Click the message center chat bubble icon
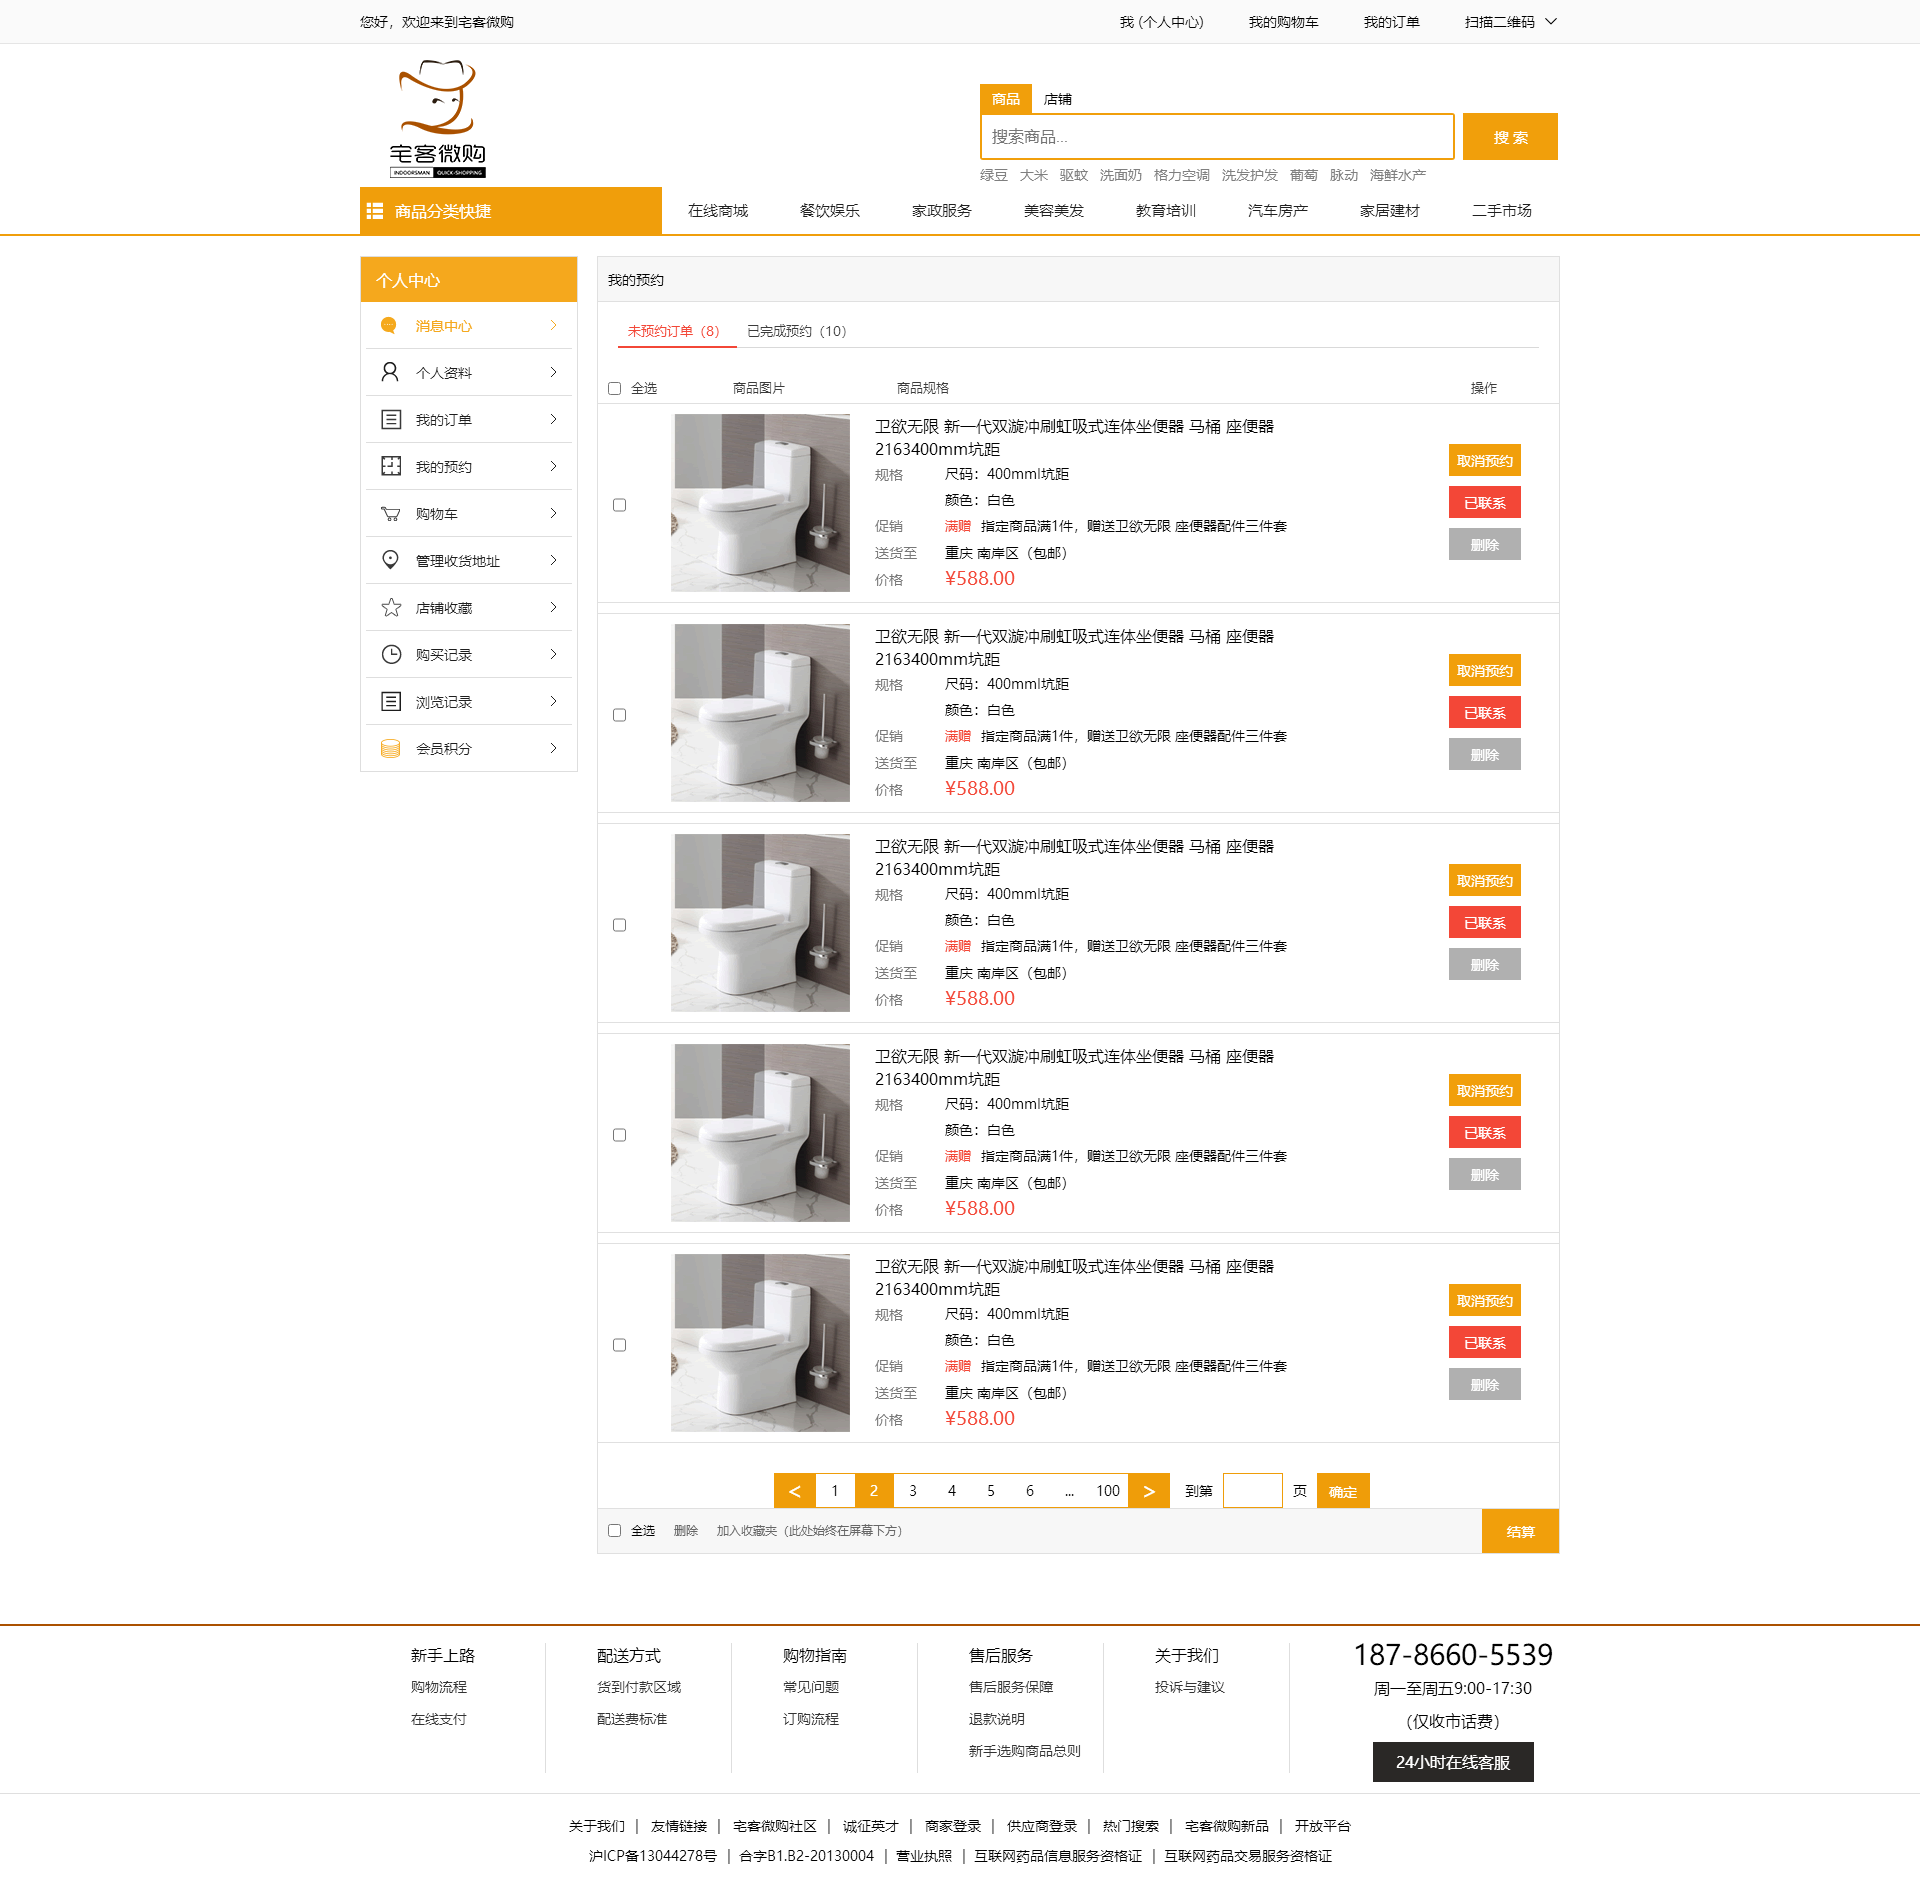Screen dimensions: 1920x1894 coord(389,326)
